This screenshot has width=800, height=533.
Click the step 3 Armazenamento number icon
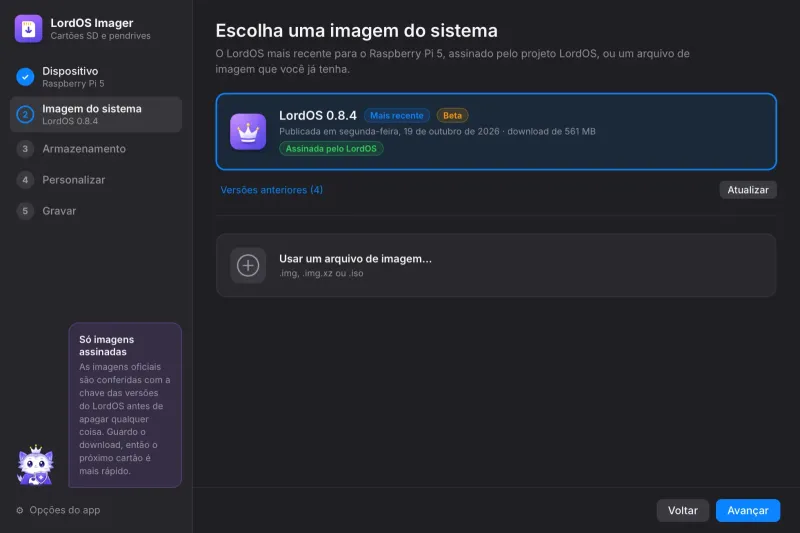click(25, 149)
